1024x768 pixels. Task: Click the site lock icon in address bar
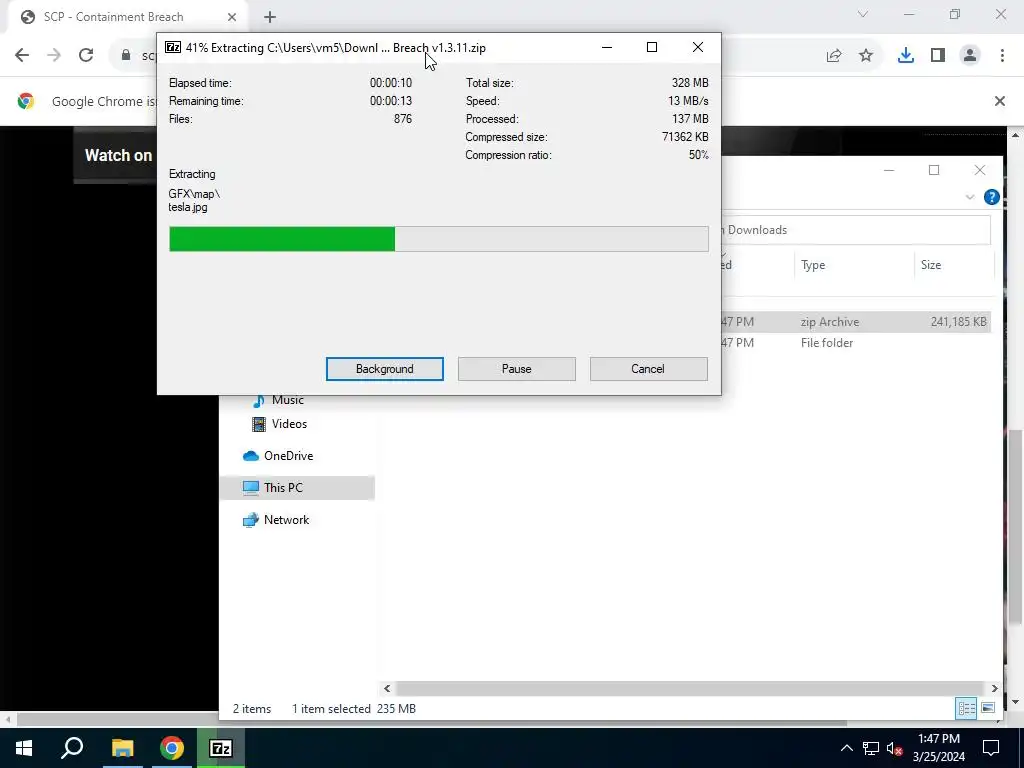(x=126, y=56)
